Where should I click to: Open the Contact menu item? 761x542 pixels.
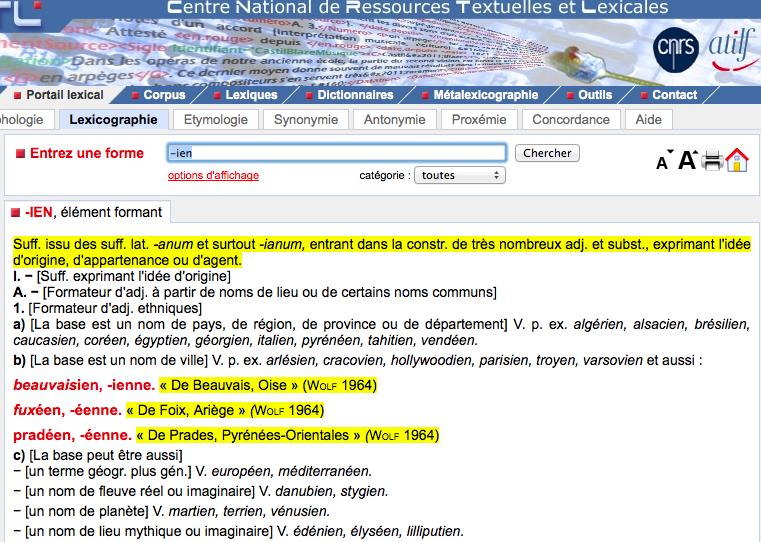[x=669, y=95]
